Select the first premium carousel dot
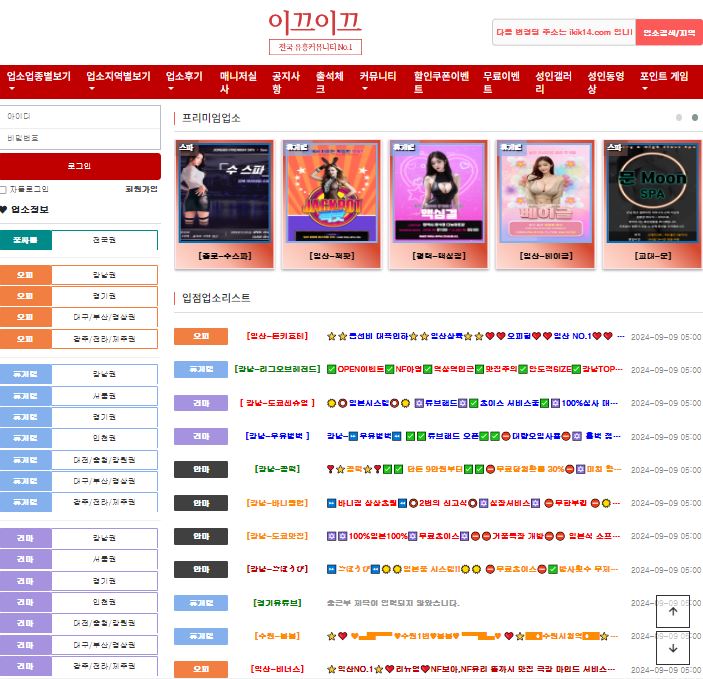Image resolution: width=703 pixels, height=679 pixels. click(x=679, y=118)
